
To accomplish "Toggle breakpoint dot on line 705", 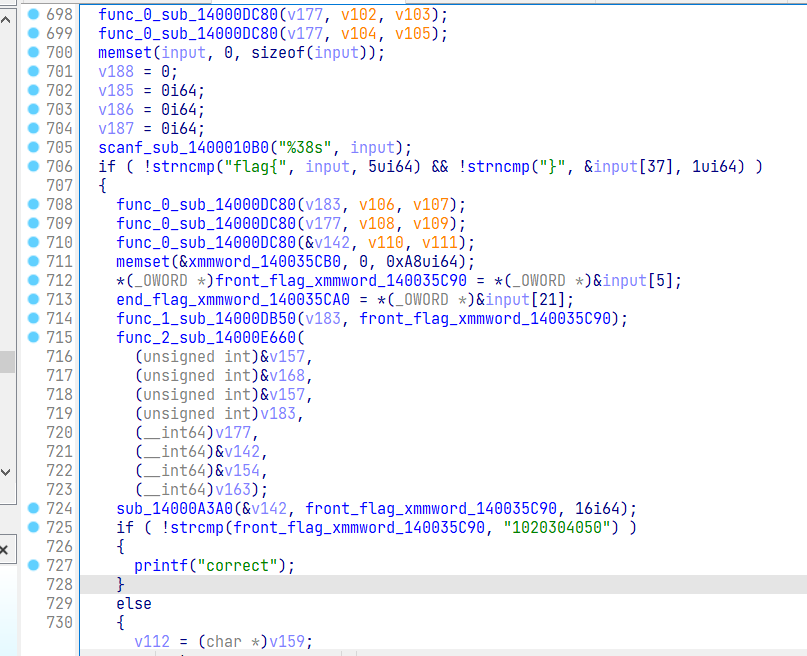I will point(34,147).
